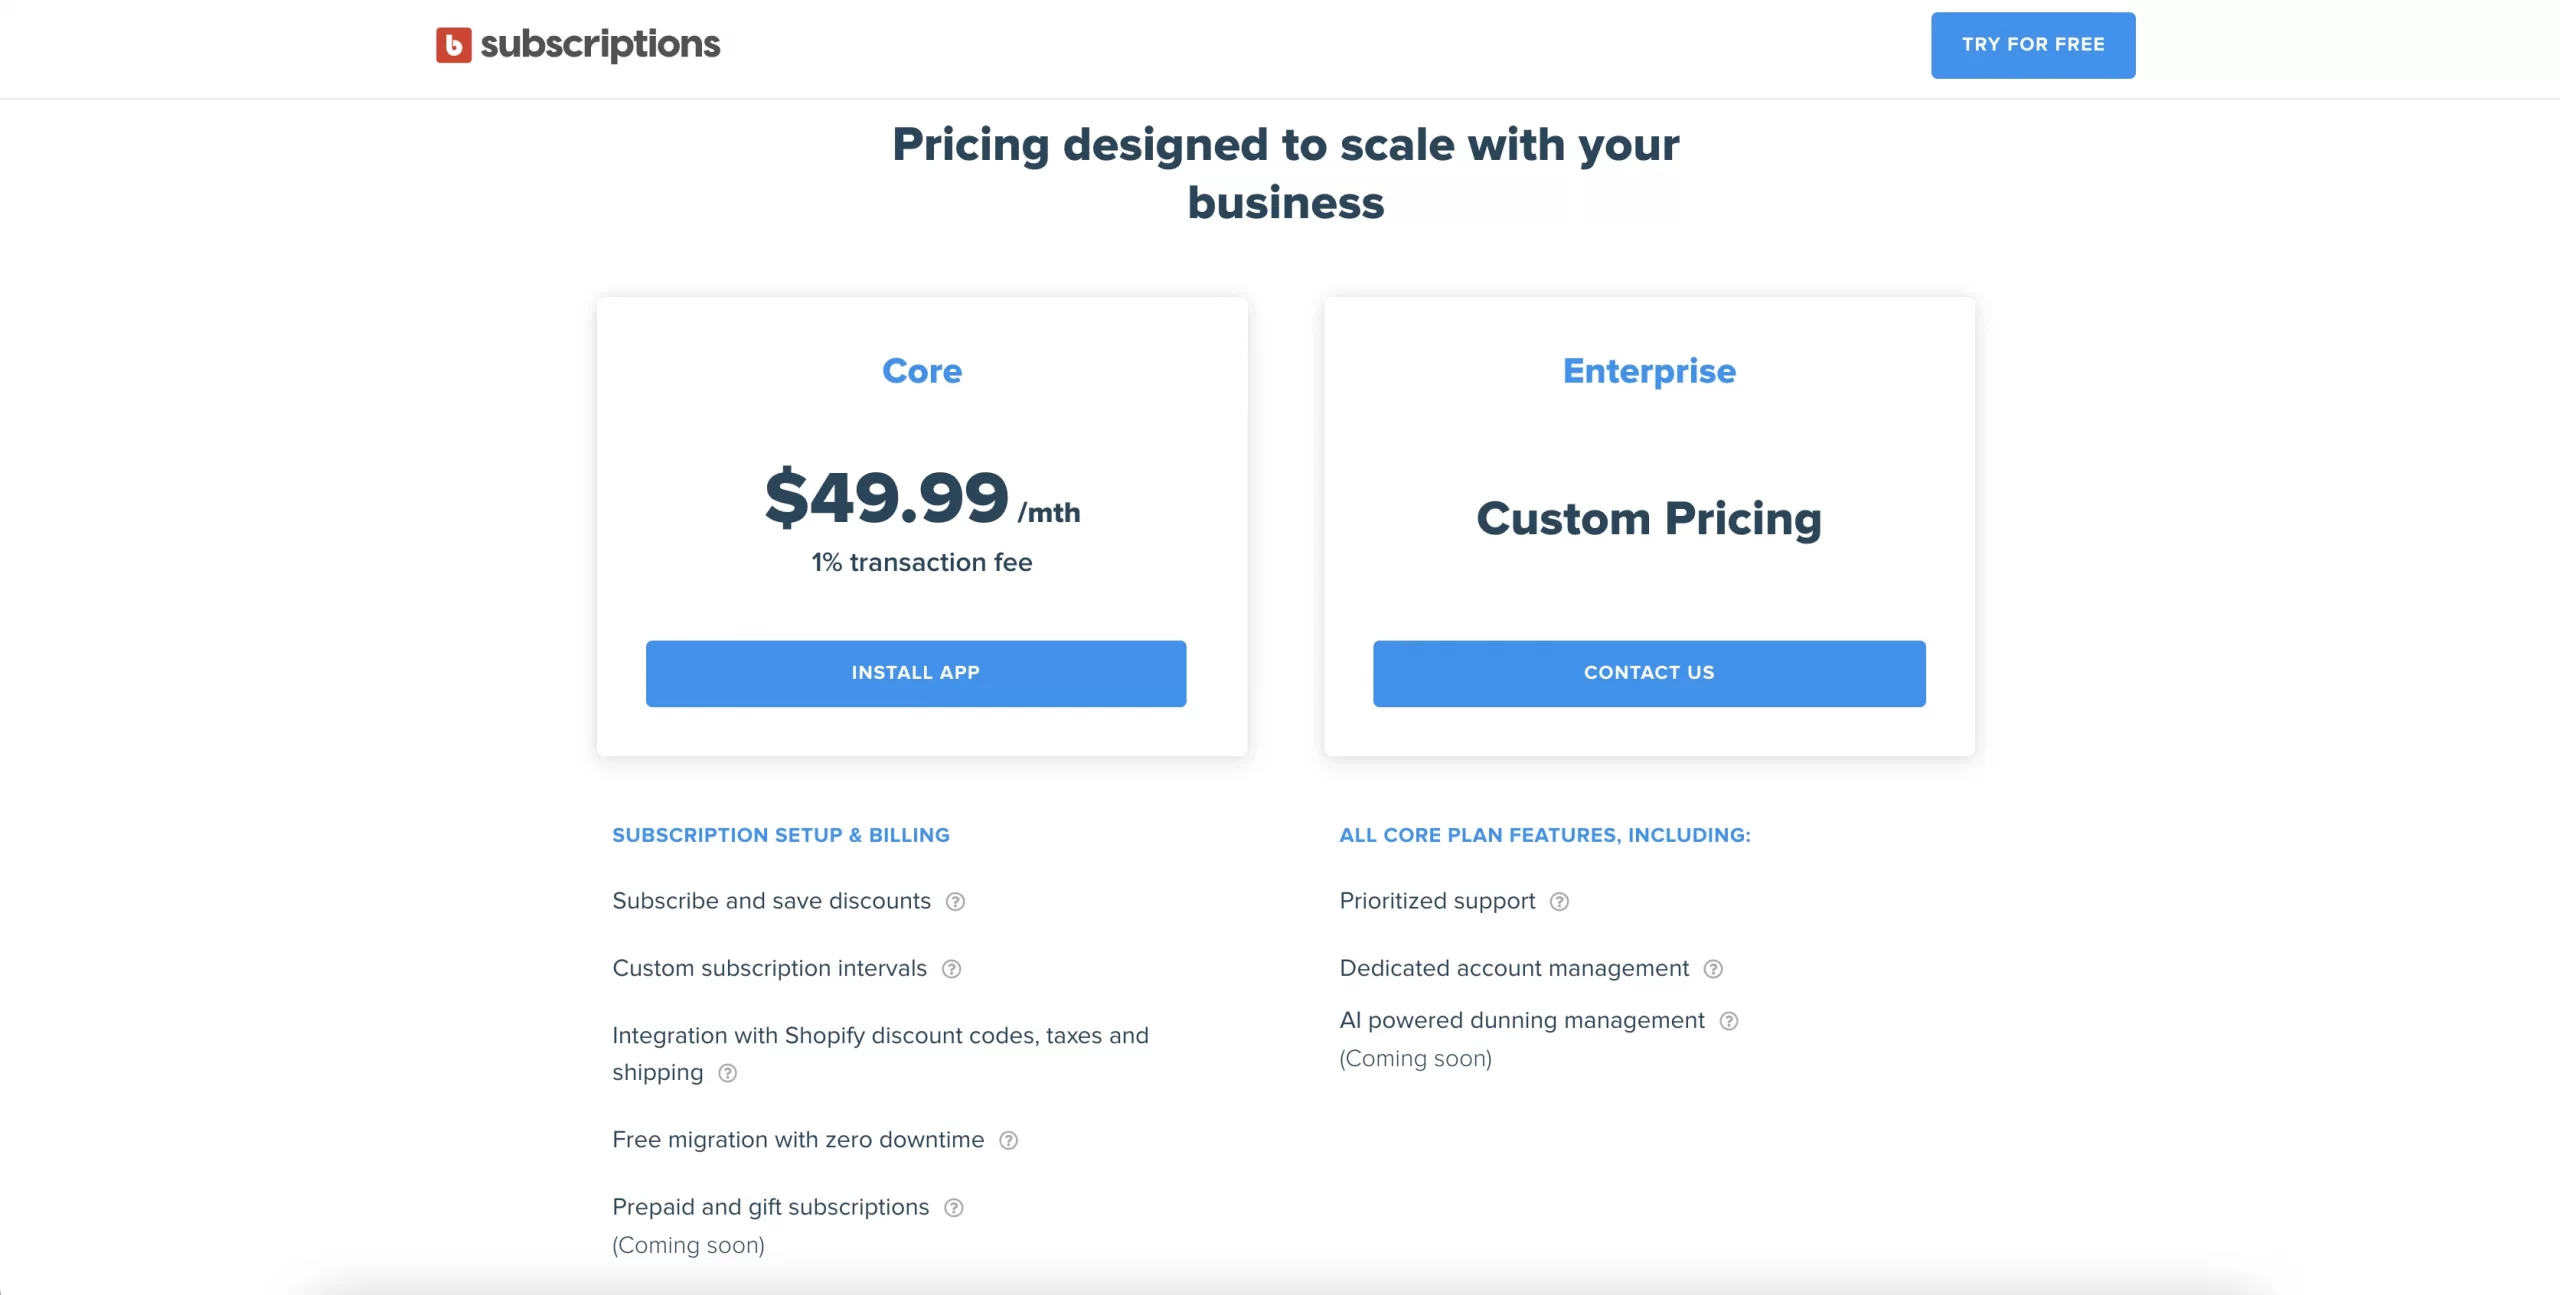Click the subscriptions brand name link
Screen dimensions: 2560x1295
(600, 45)
